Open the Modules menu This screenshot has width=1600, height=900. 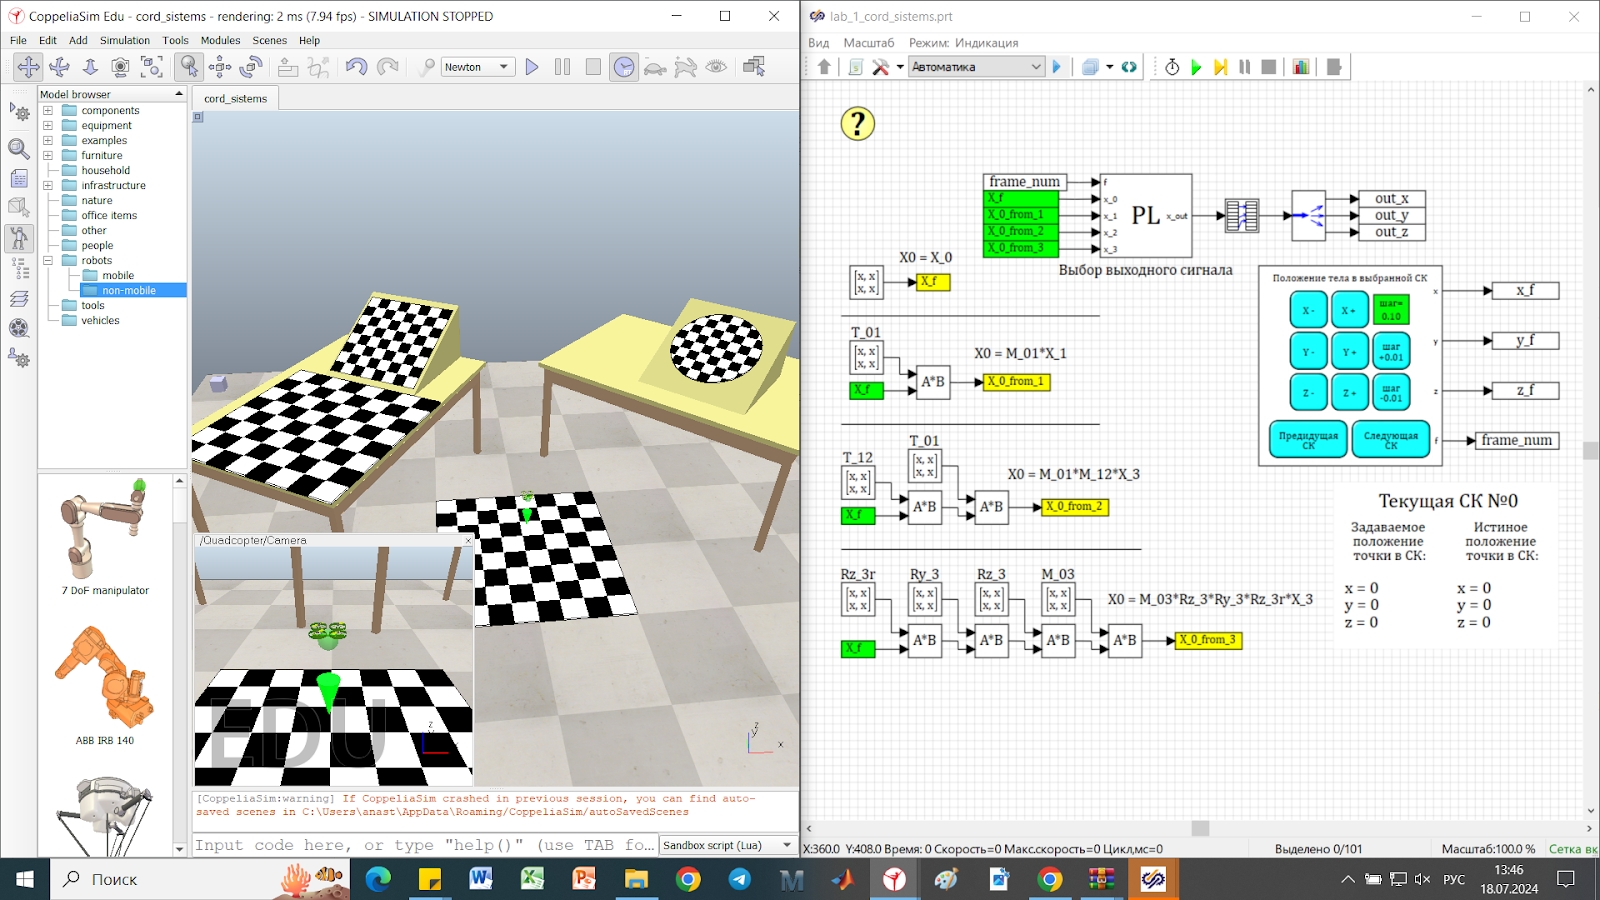(220, 41)
